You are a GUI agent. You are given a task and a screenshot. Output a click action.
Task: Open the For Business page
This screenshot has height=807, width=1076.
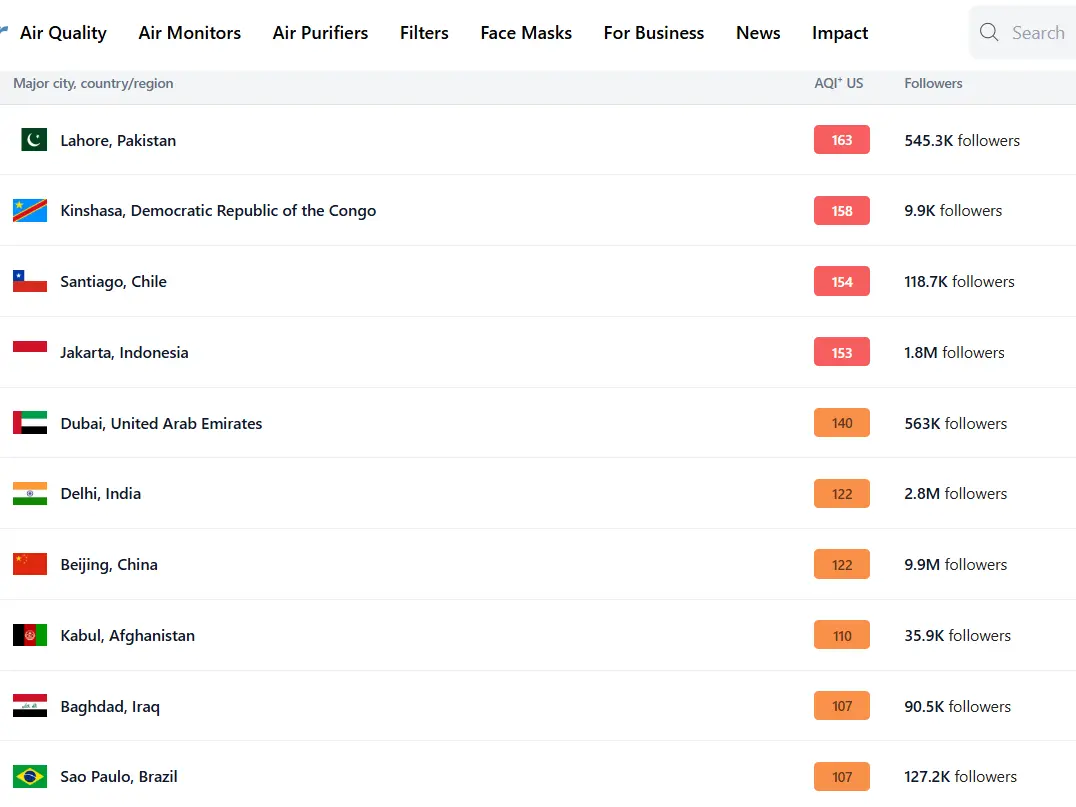654,33
